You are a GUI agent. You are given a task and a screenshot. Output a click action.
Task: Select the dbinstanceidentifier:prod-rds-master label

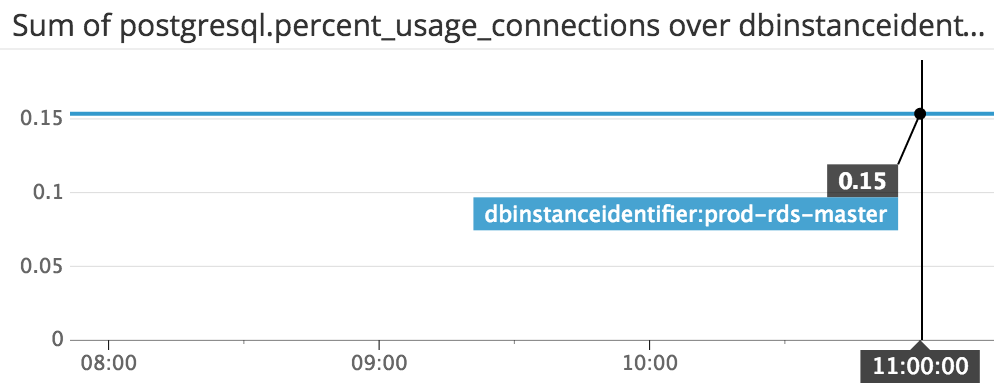pyautogui.click(x=685, y=214)
